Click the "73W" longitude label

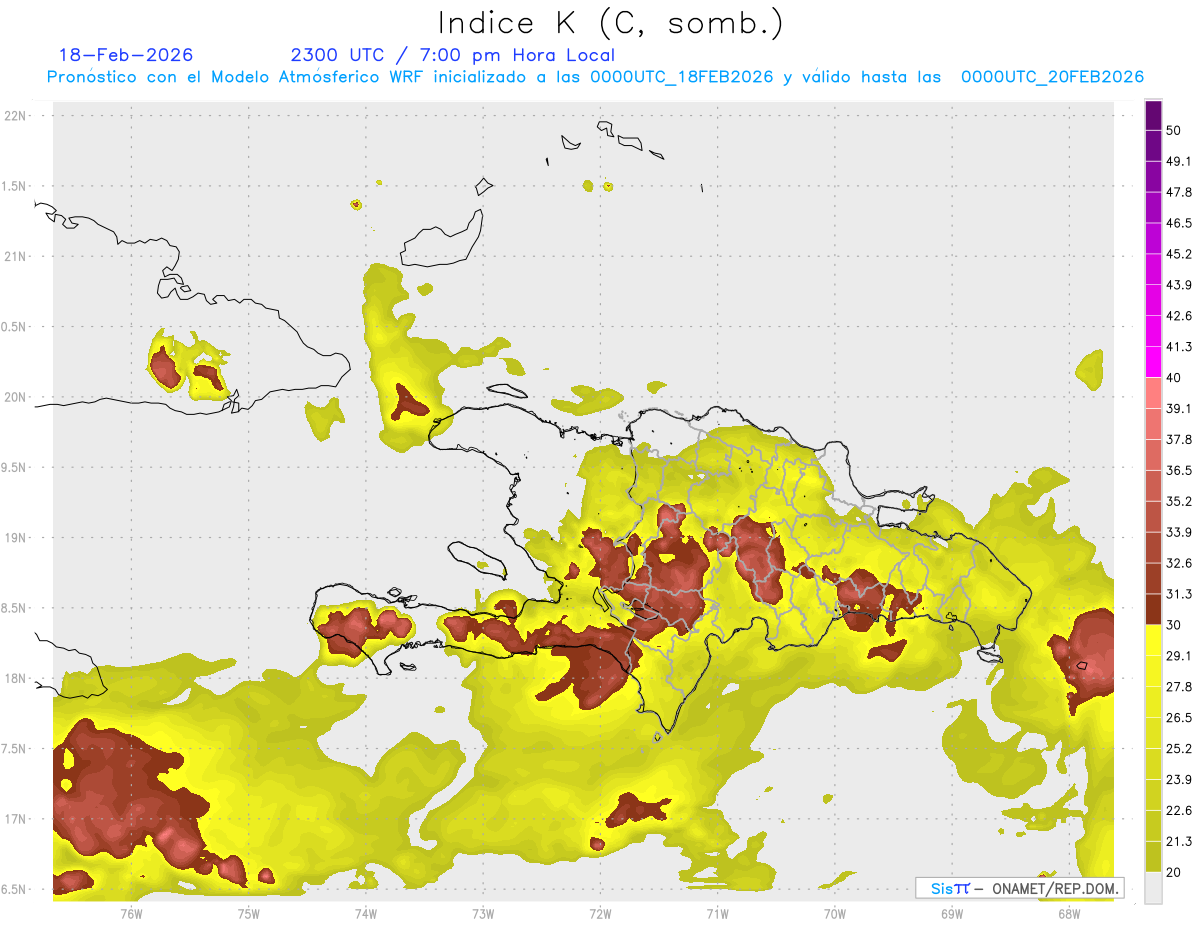[483, 914]
